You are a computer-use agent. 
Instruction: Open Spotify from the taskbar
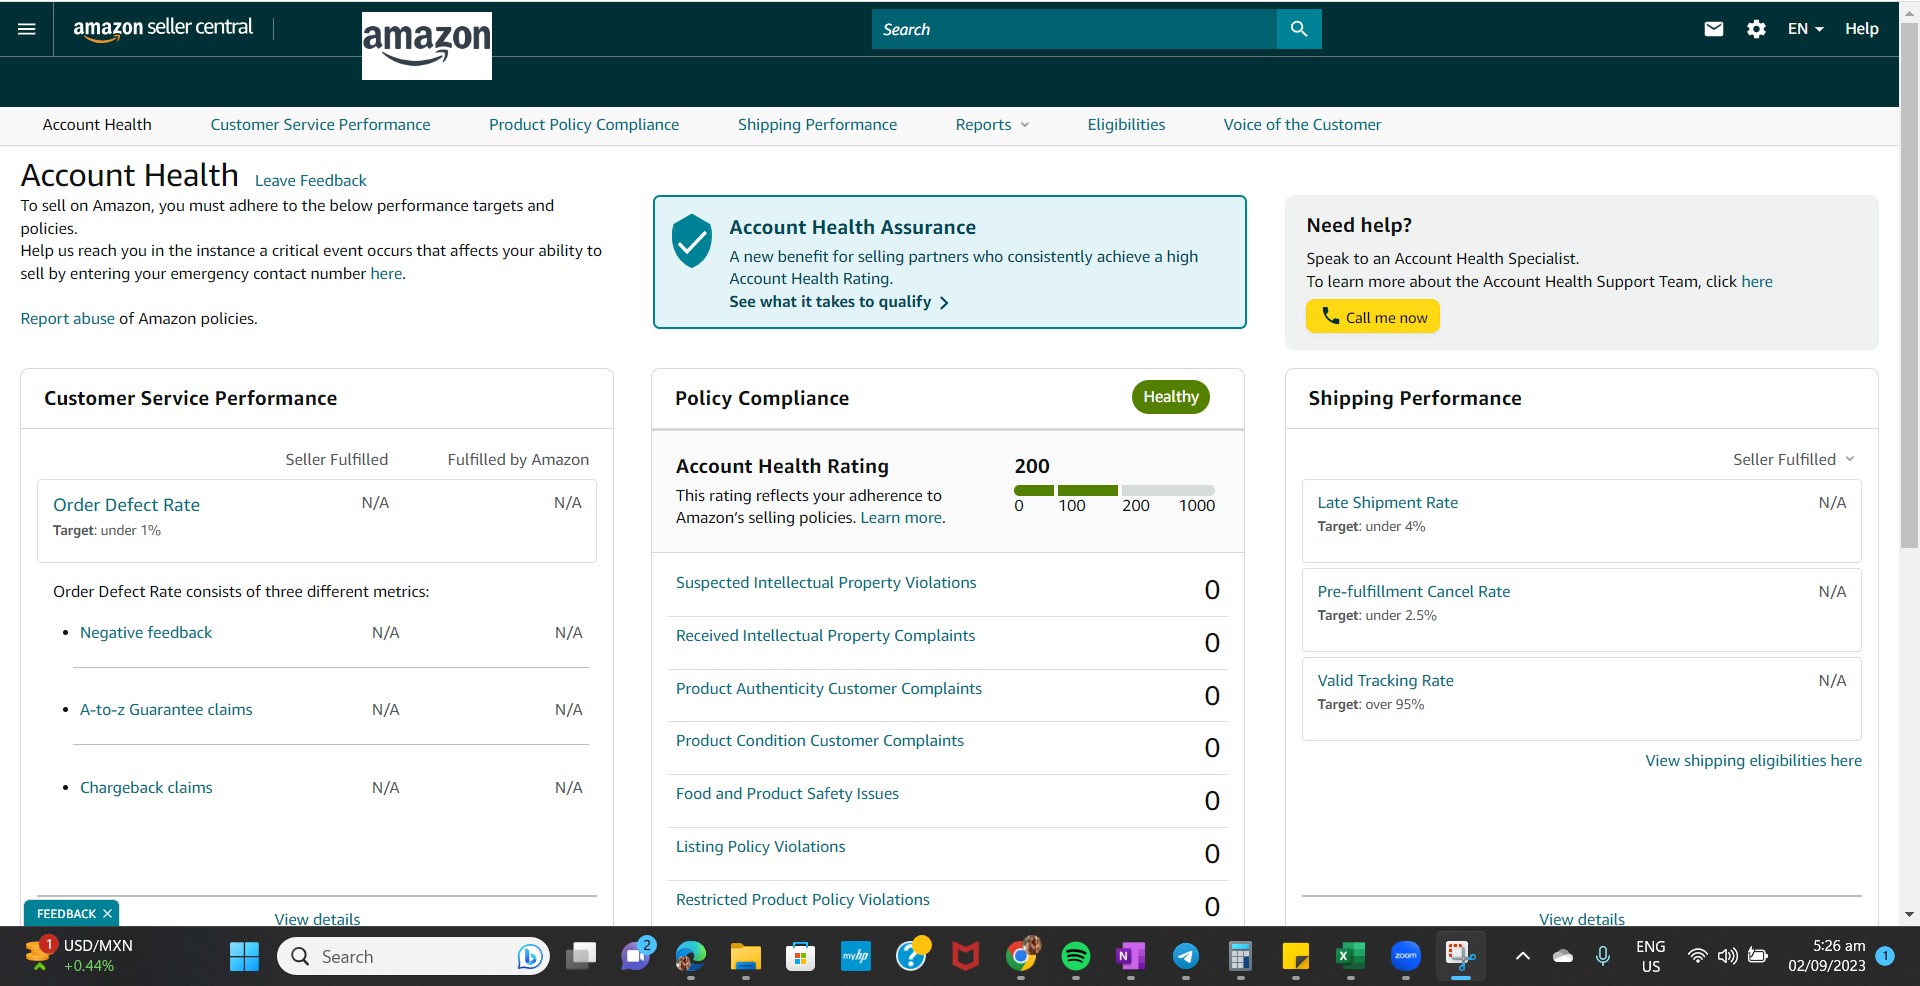point(1076,957)
